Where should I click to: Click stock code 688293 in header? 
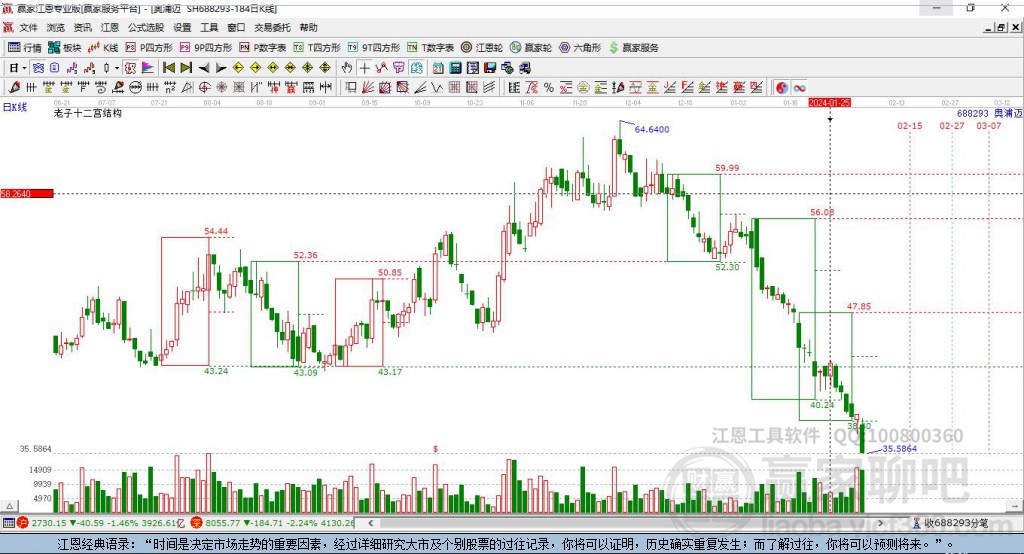973,113
